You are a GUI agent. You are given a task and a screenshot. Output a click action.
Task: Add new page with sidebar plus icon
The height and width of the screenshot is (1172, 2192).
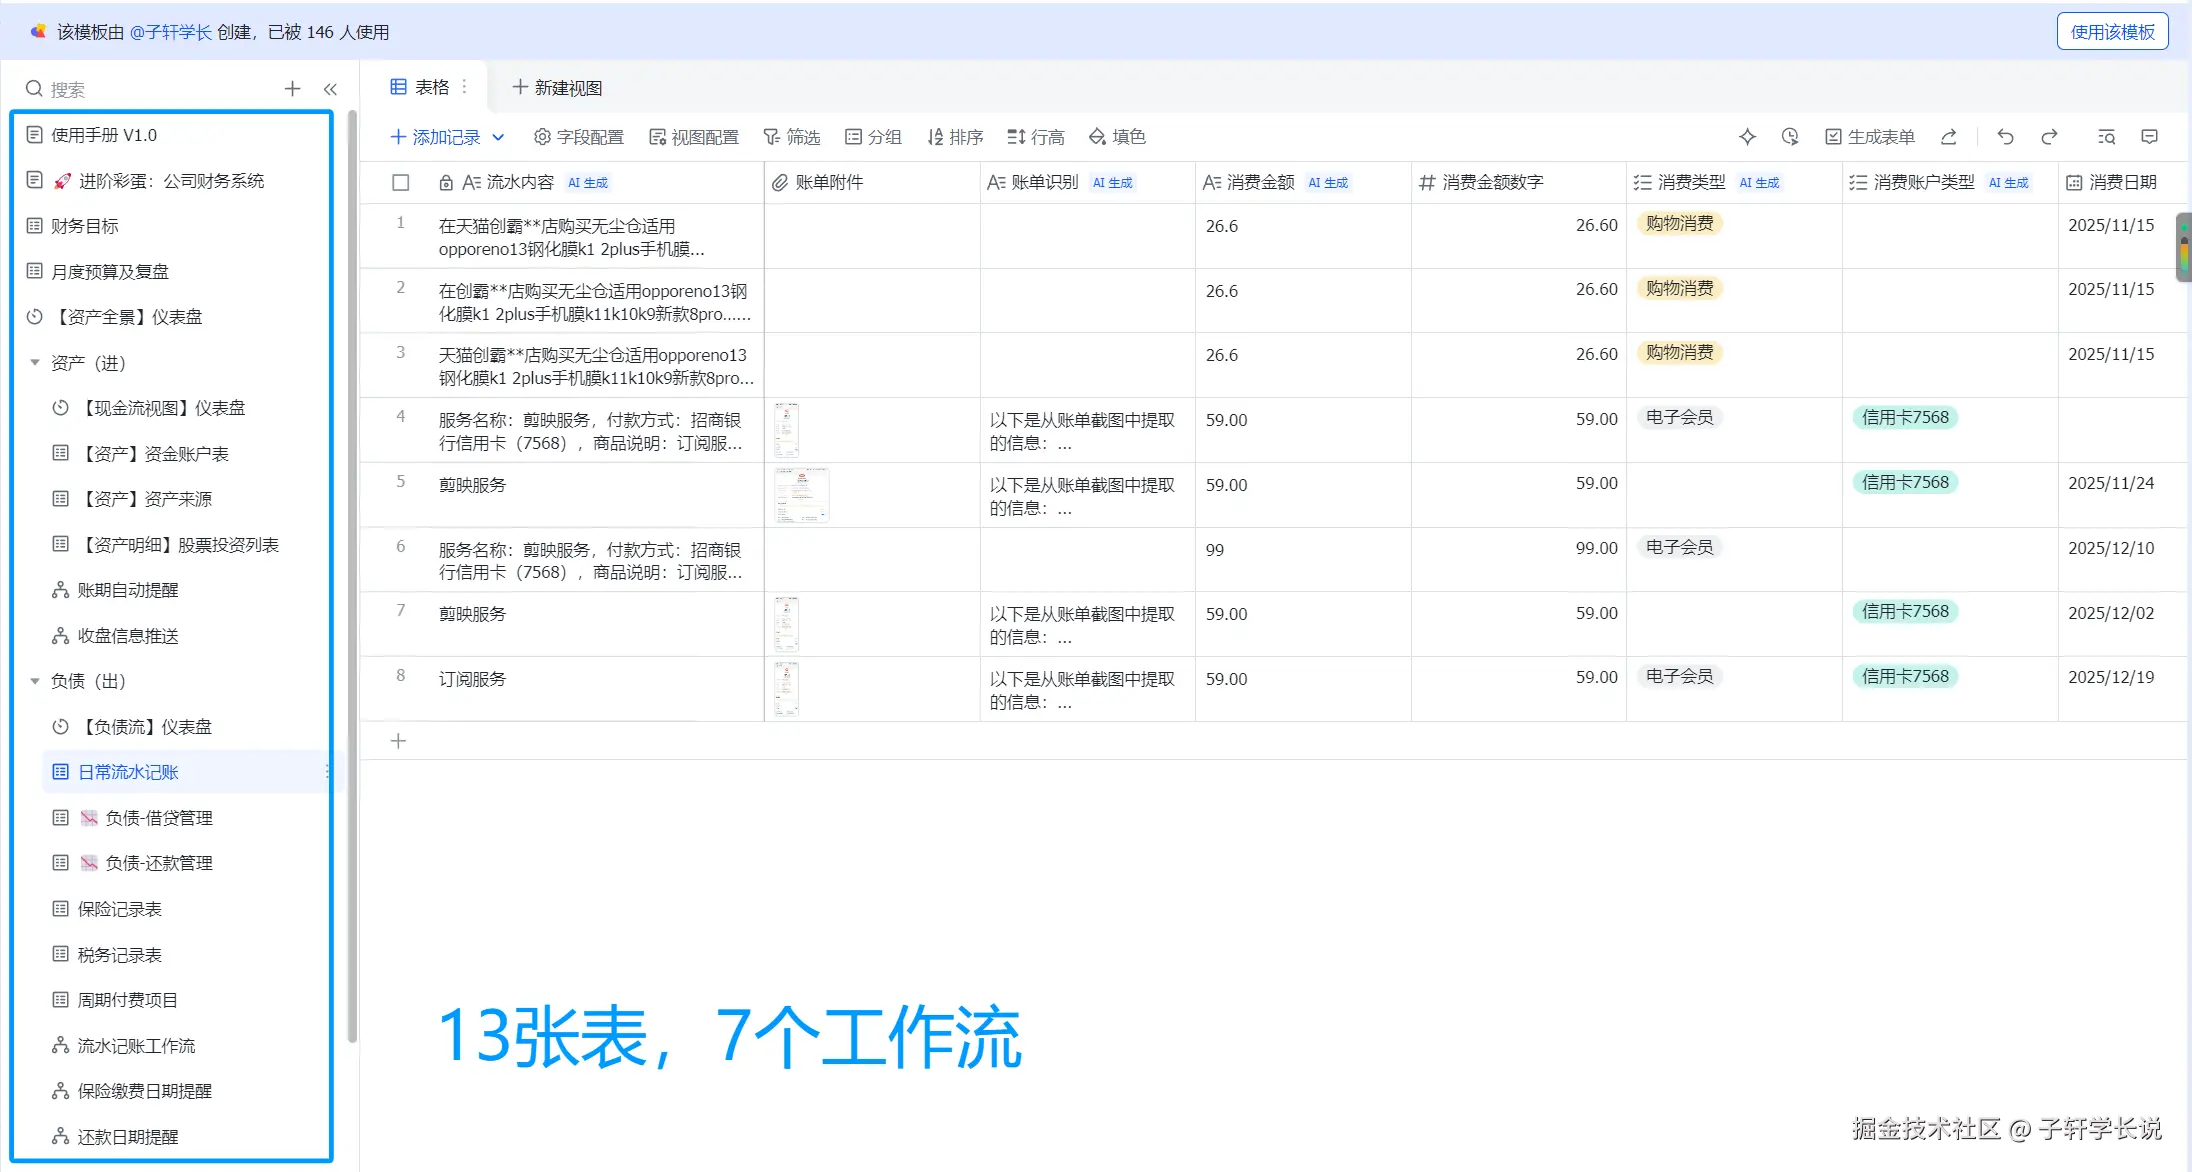click(292, 89)
